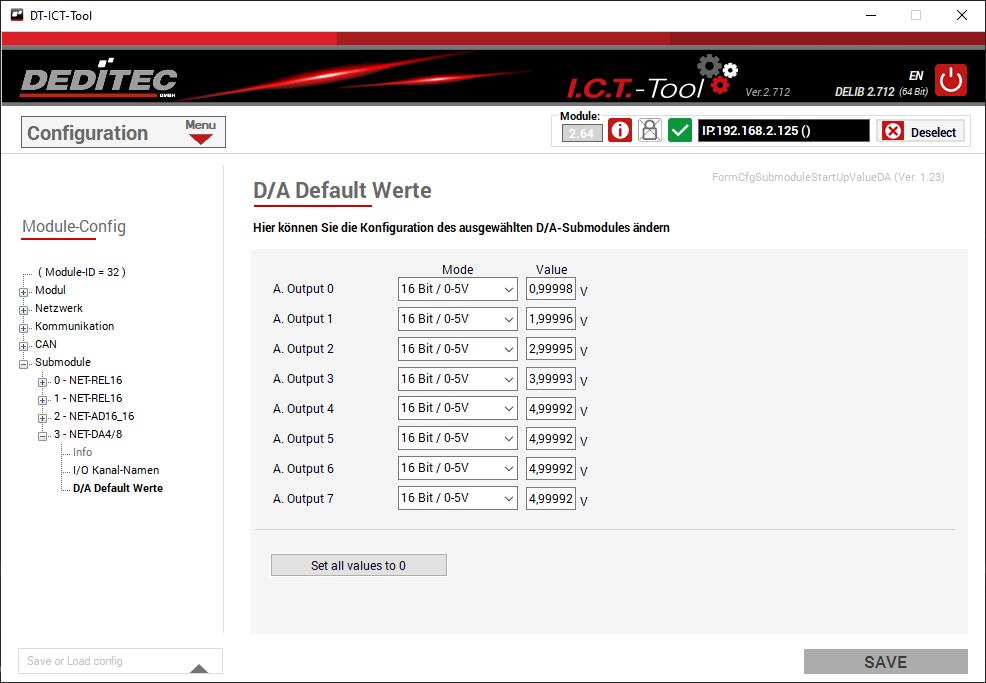This screenshot has height=683, width=986.
Task: Select I/O Kanal-Namen in the tree
Action: [x=116, y=470]
